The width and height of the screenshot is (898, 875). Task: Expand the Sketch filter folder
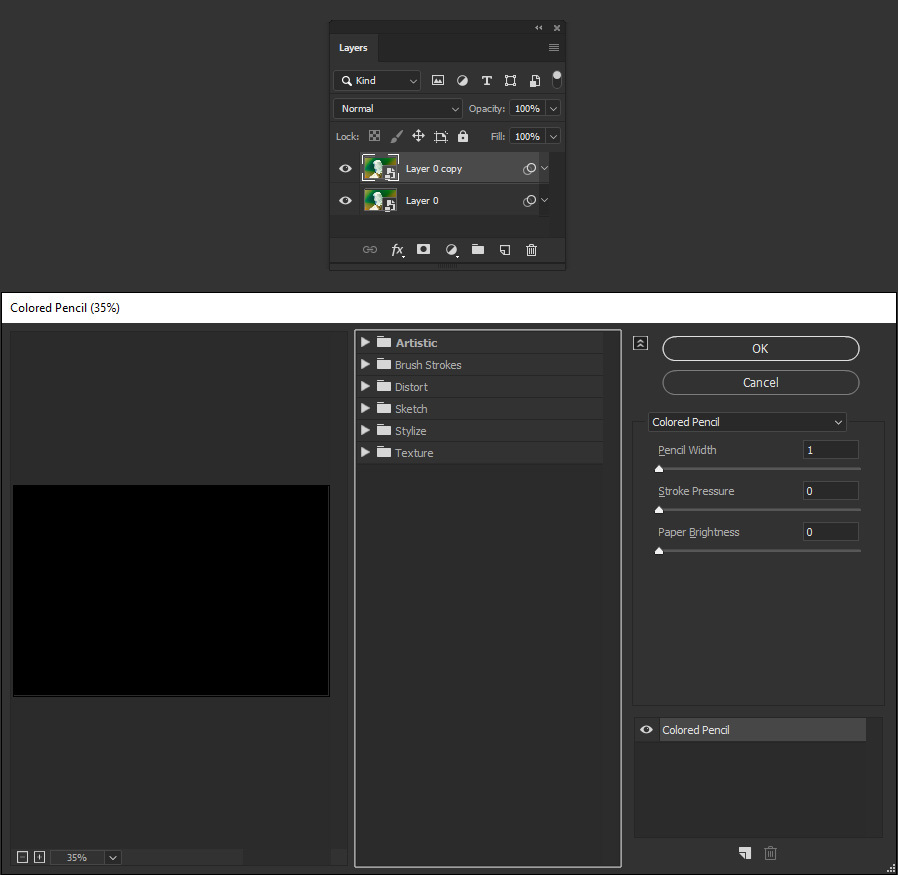pyautogui.click(x=365, y=408)
